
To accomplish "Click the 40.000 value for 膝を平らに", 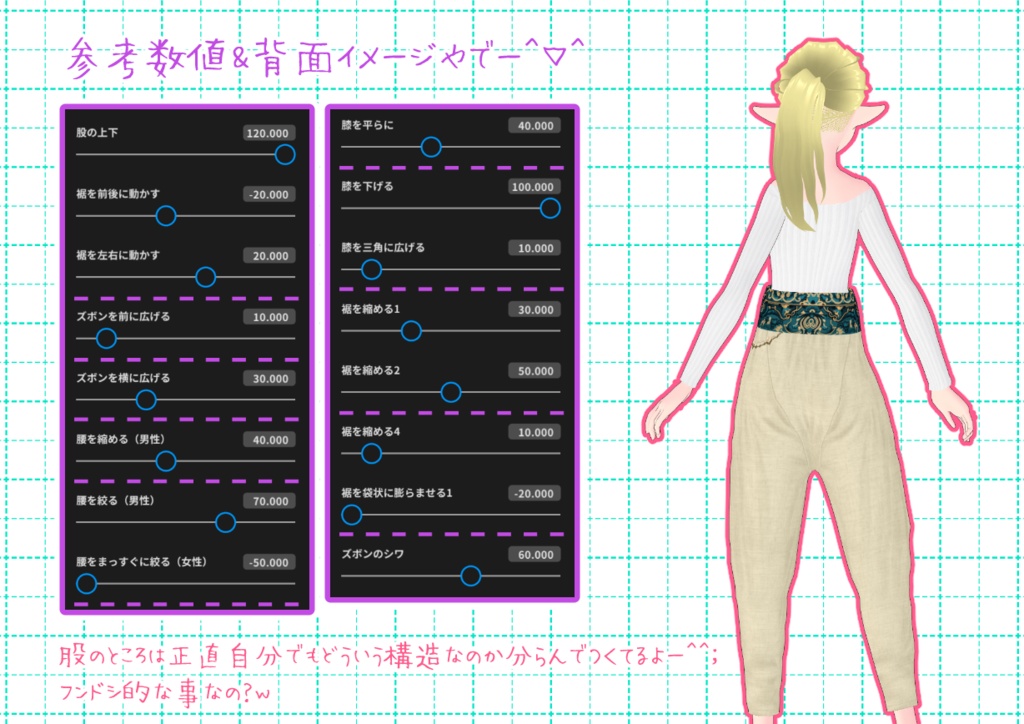I will click(x=535, y=126).
